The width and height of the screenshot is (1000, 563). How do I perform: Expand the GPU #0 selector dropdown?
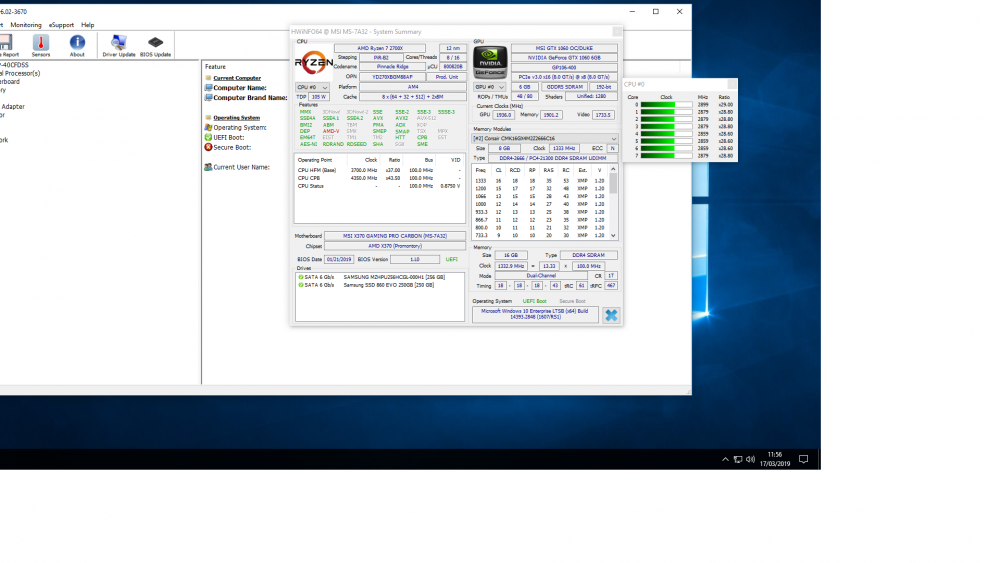[x=491, y=87]
